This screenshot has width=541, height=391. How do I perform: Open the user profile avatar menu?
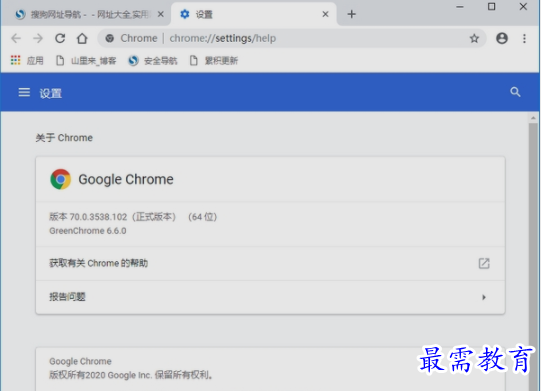pyautogui.click(x=502, y=38)
